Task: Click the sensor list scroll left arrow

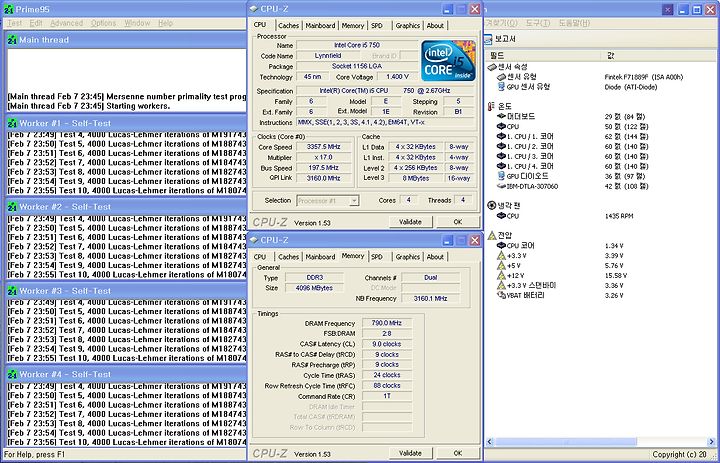Action: [489, 441]
